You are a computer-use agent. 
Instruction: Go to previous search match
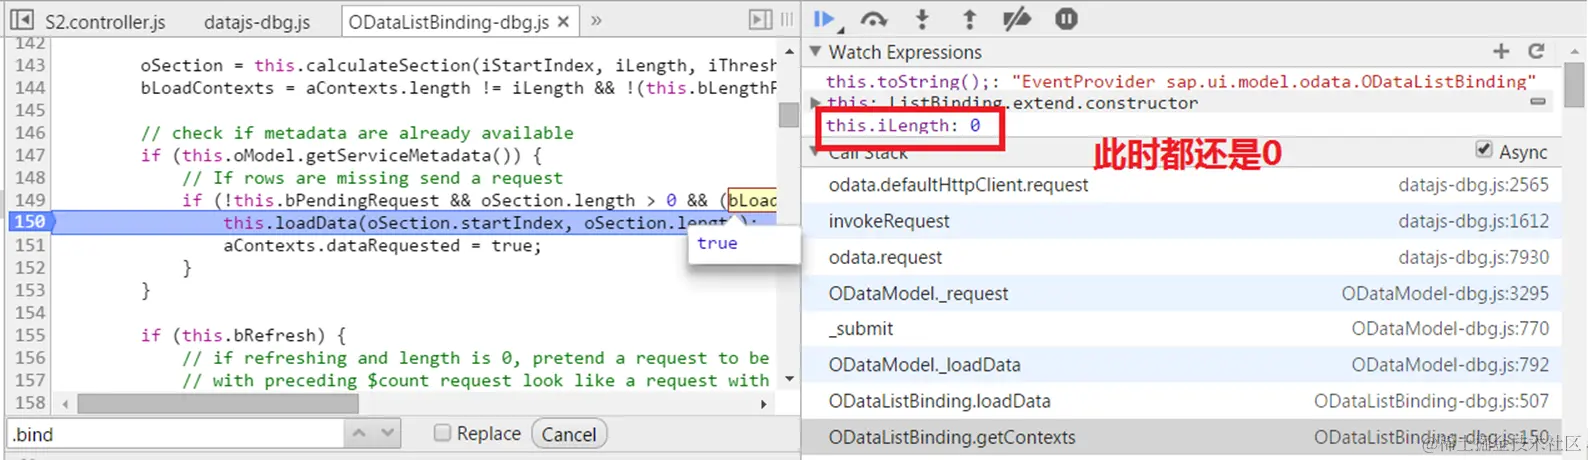[x=359, y=433]
